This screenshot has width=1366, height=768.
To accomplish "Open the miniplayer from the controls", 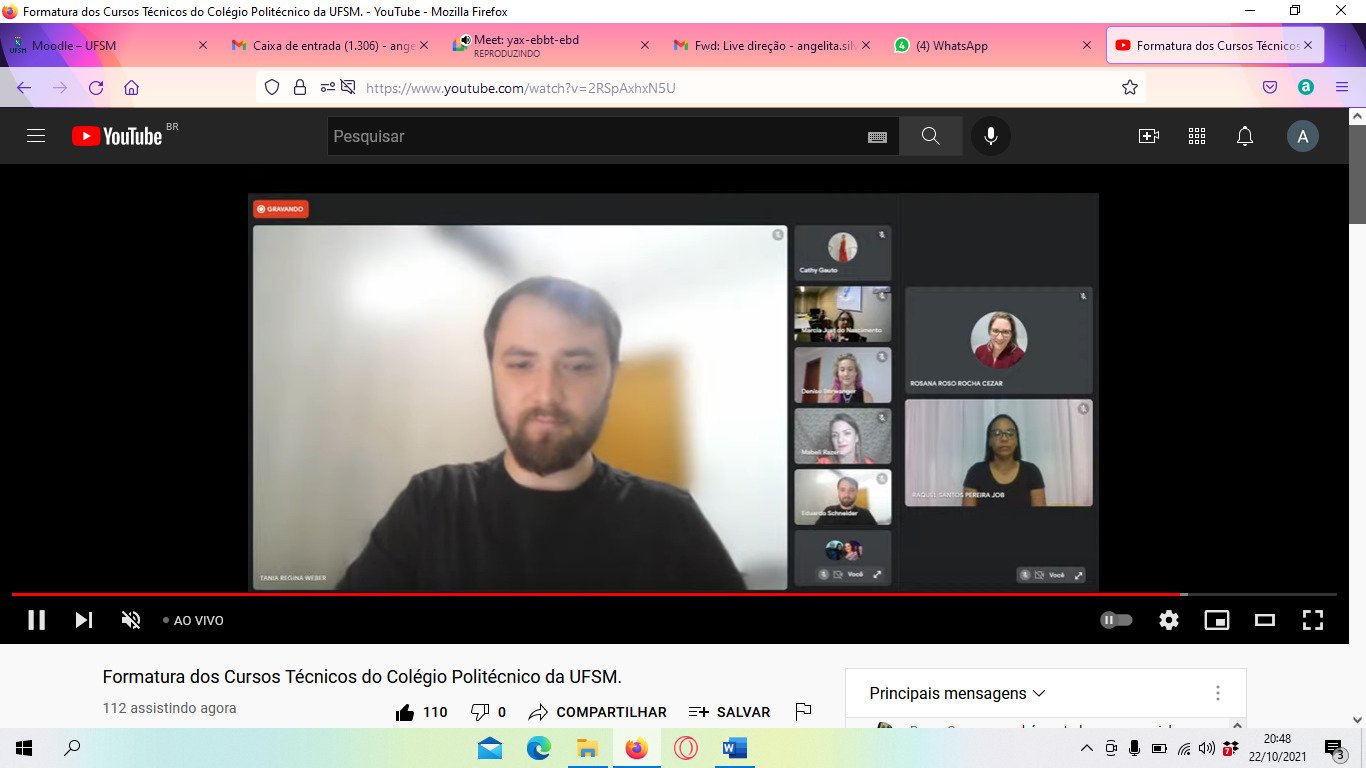I will [x=1216, y=620].
